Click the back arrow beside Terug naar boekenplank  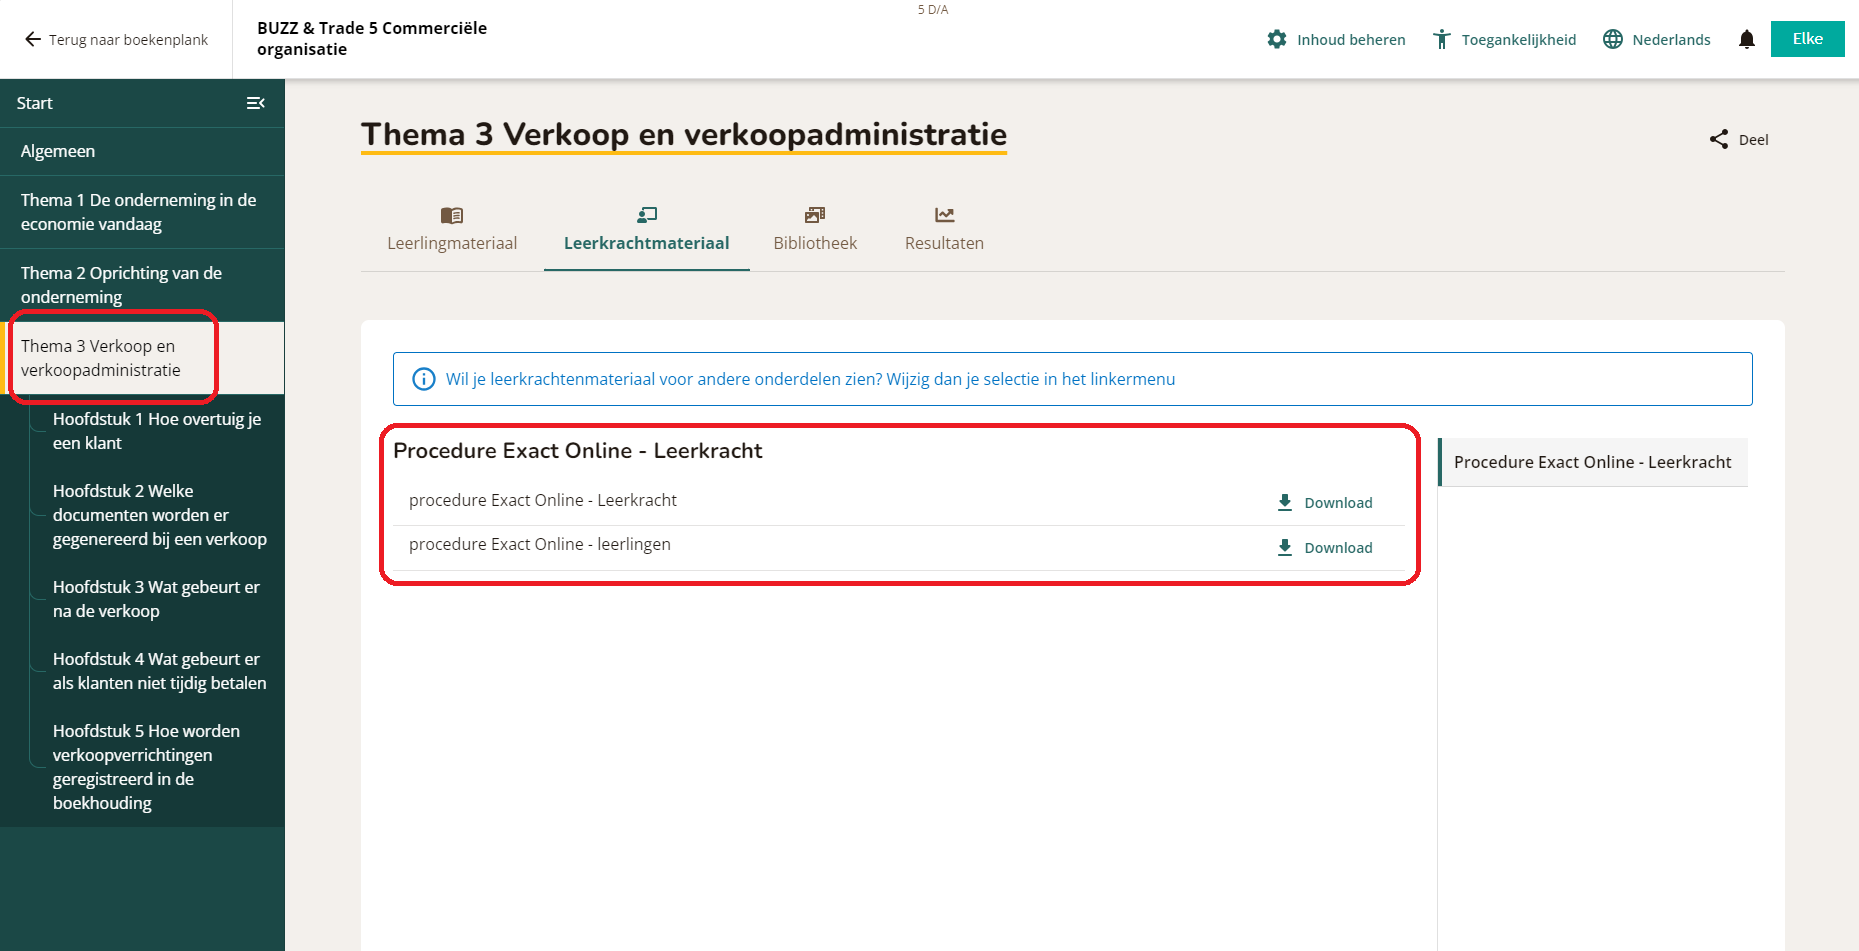[x=31, y=39]
